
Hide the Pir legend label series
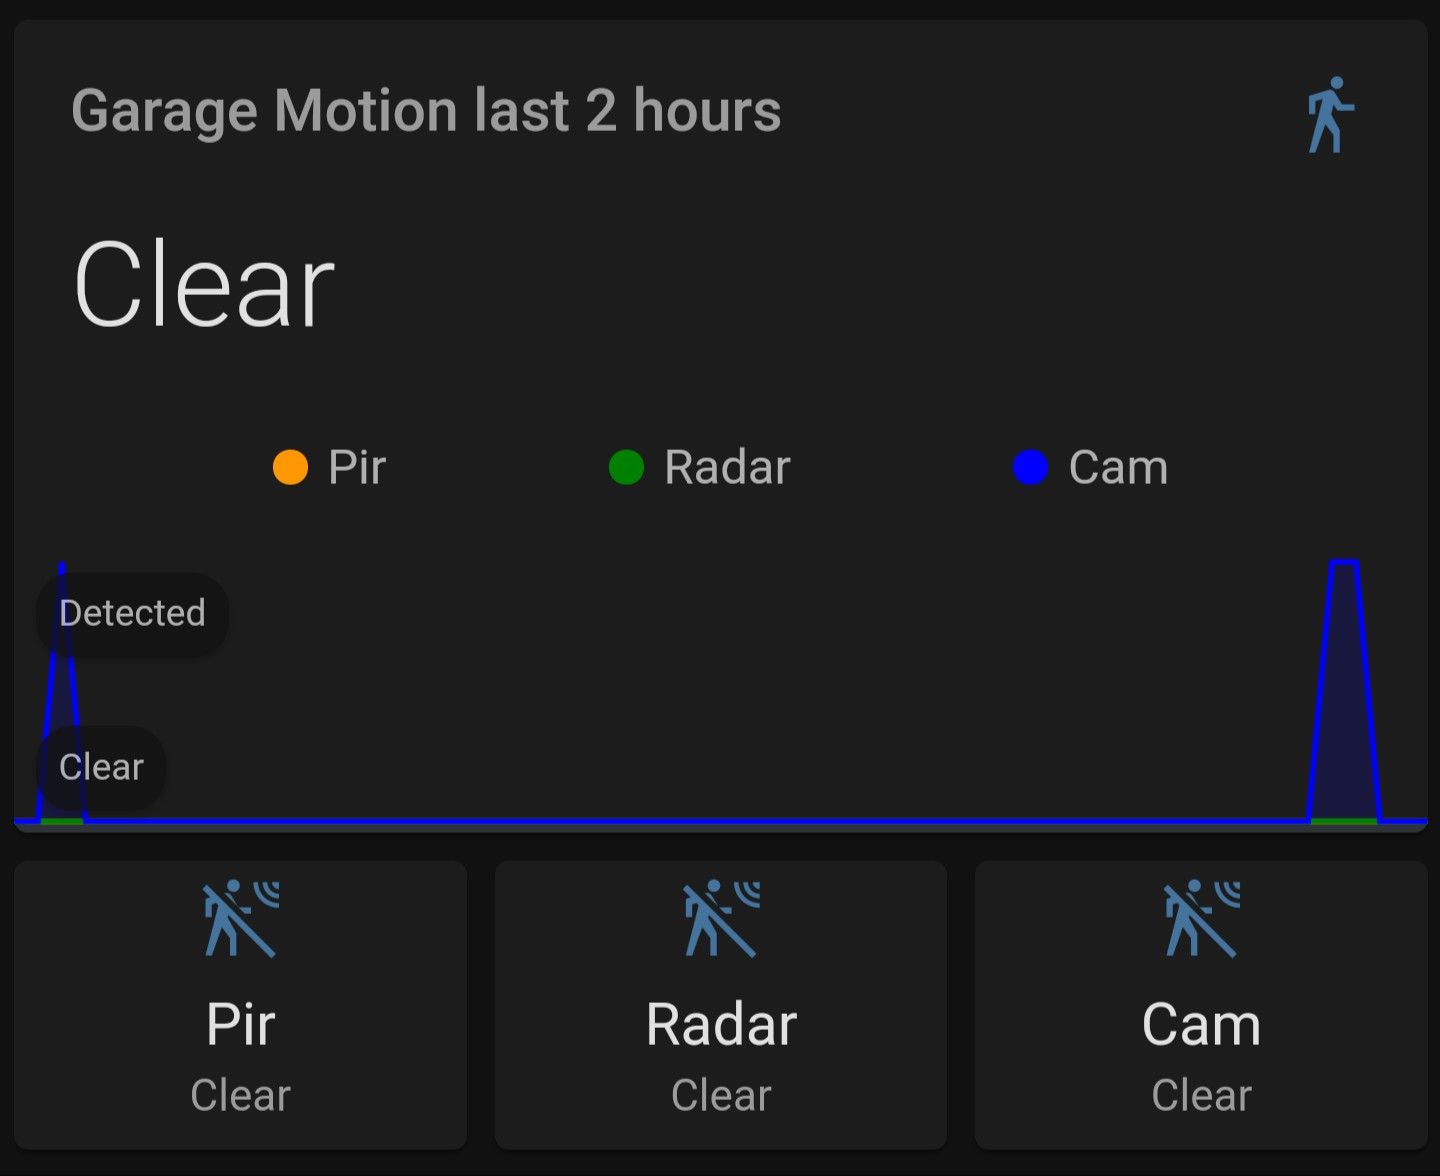pos(357,467)
